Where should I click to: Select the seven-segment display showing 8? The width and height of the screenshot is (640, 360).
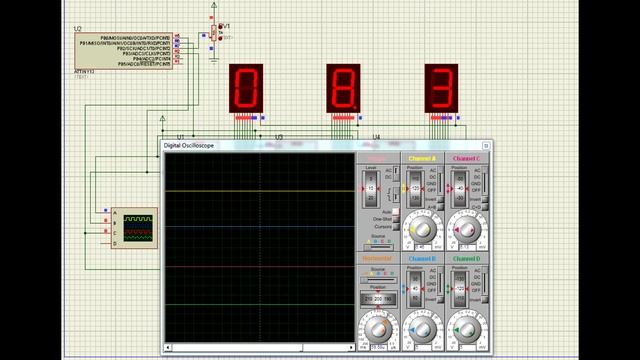point(343,88)
